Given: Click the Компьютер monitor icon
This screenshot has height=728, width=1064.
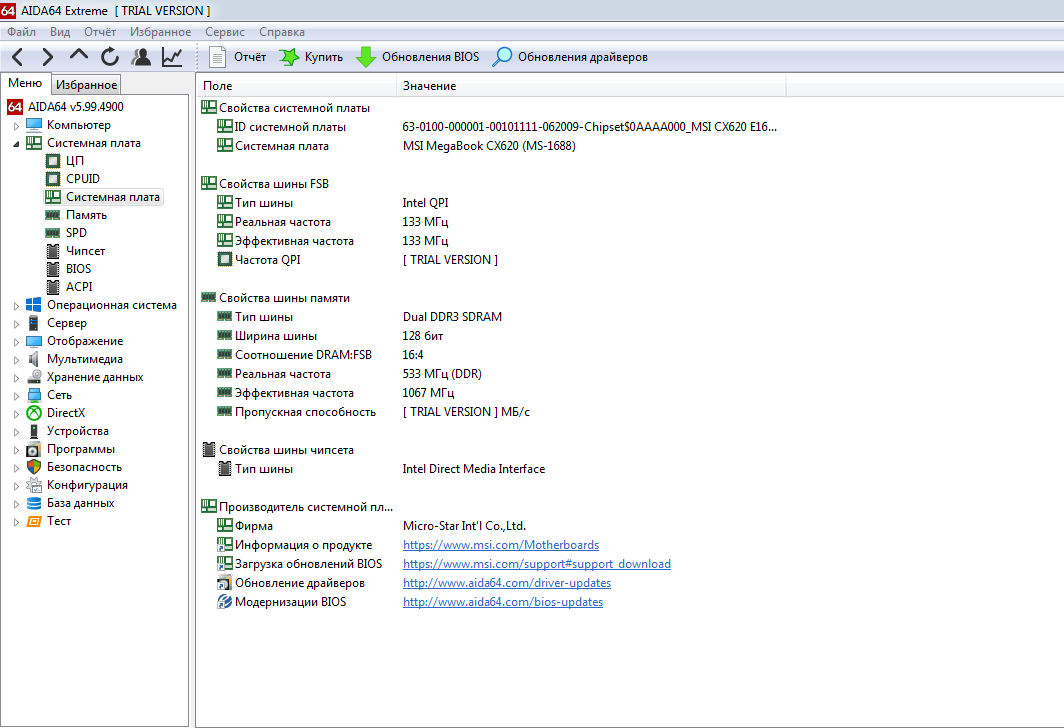Looking at the screenshot, I should click(34, 125).
